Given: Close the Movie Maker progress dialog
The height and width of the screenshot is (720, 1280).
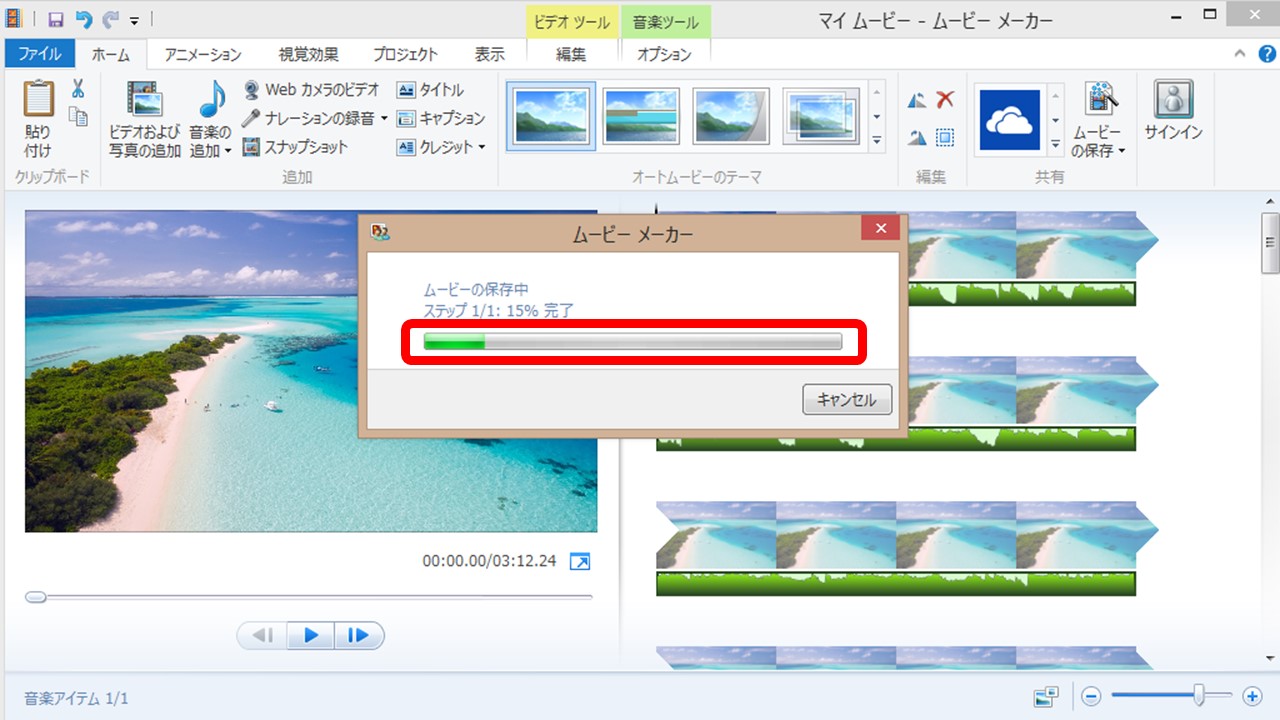Looking at the screenshot, I should [880, 230].
